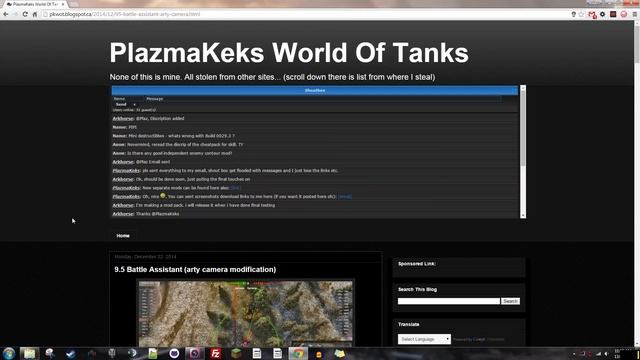Open the Windows Start orb

pos(9,353)
